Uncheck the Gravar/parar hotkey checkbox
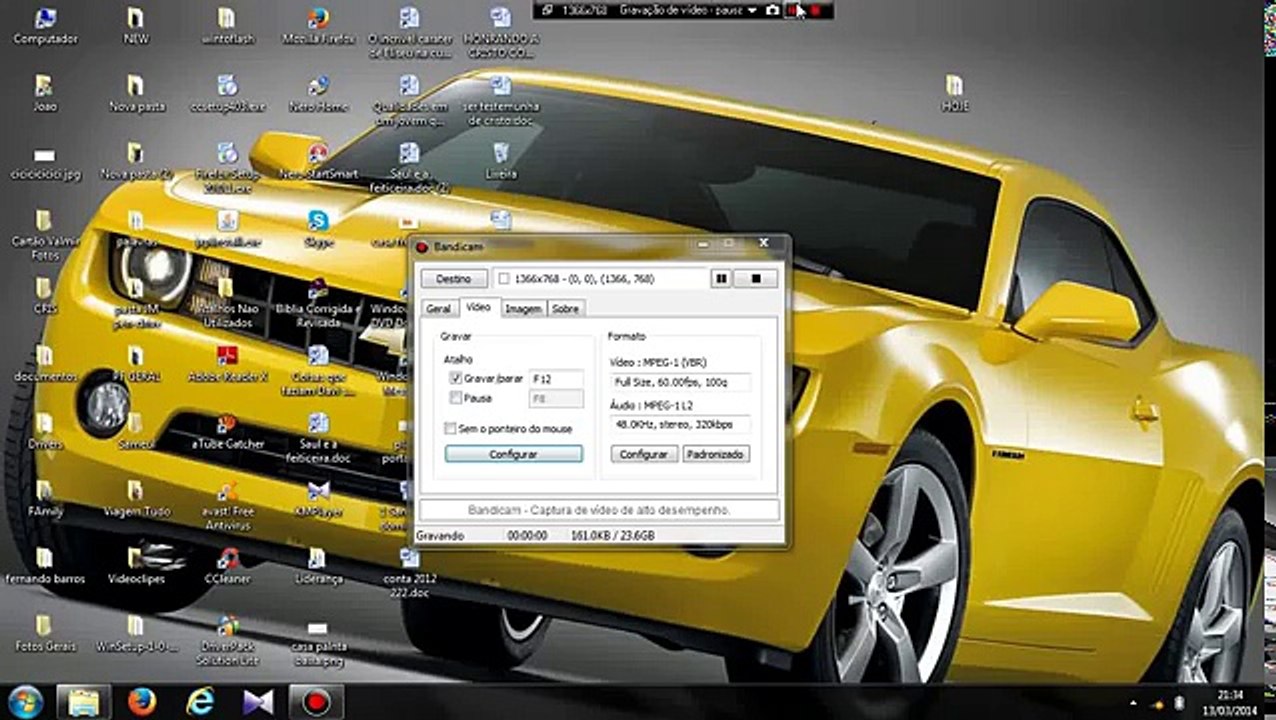 click(456, 379)
